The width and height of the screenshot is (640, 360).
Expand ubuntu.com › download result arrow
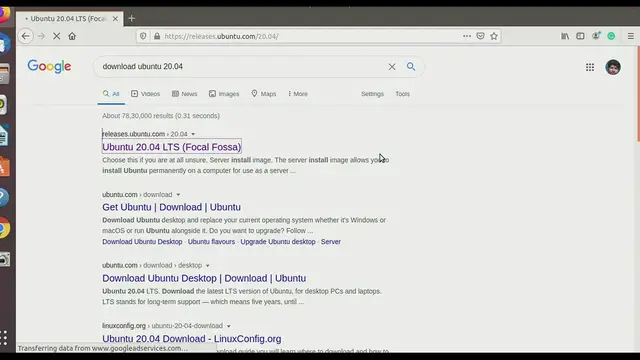point(178,195)
